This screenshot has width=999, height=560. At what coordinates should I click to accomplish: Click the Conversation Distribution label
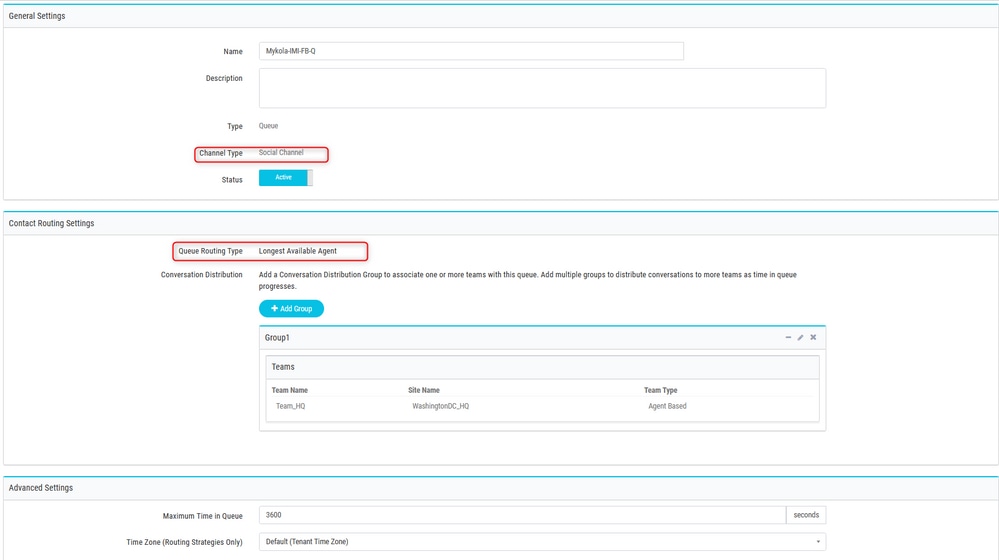tap(201, 275)
